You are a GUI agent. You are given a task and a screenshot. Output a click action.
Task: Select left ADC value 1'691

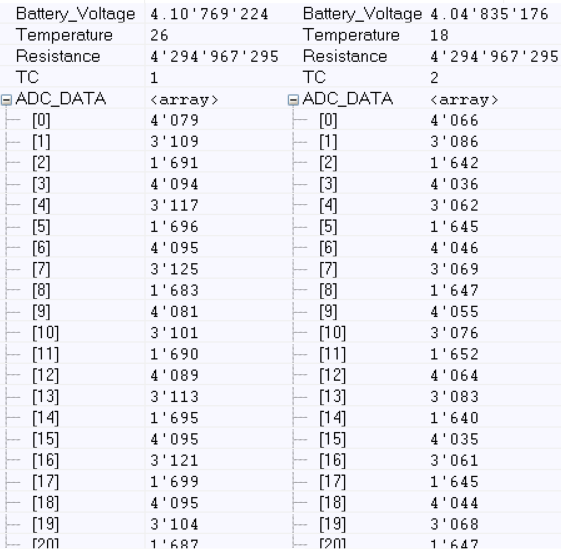click(x=174, y=163)
